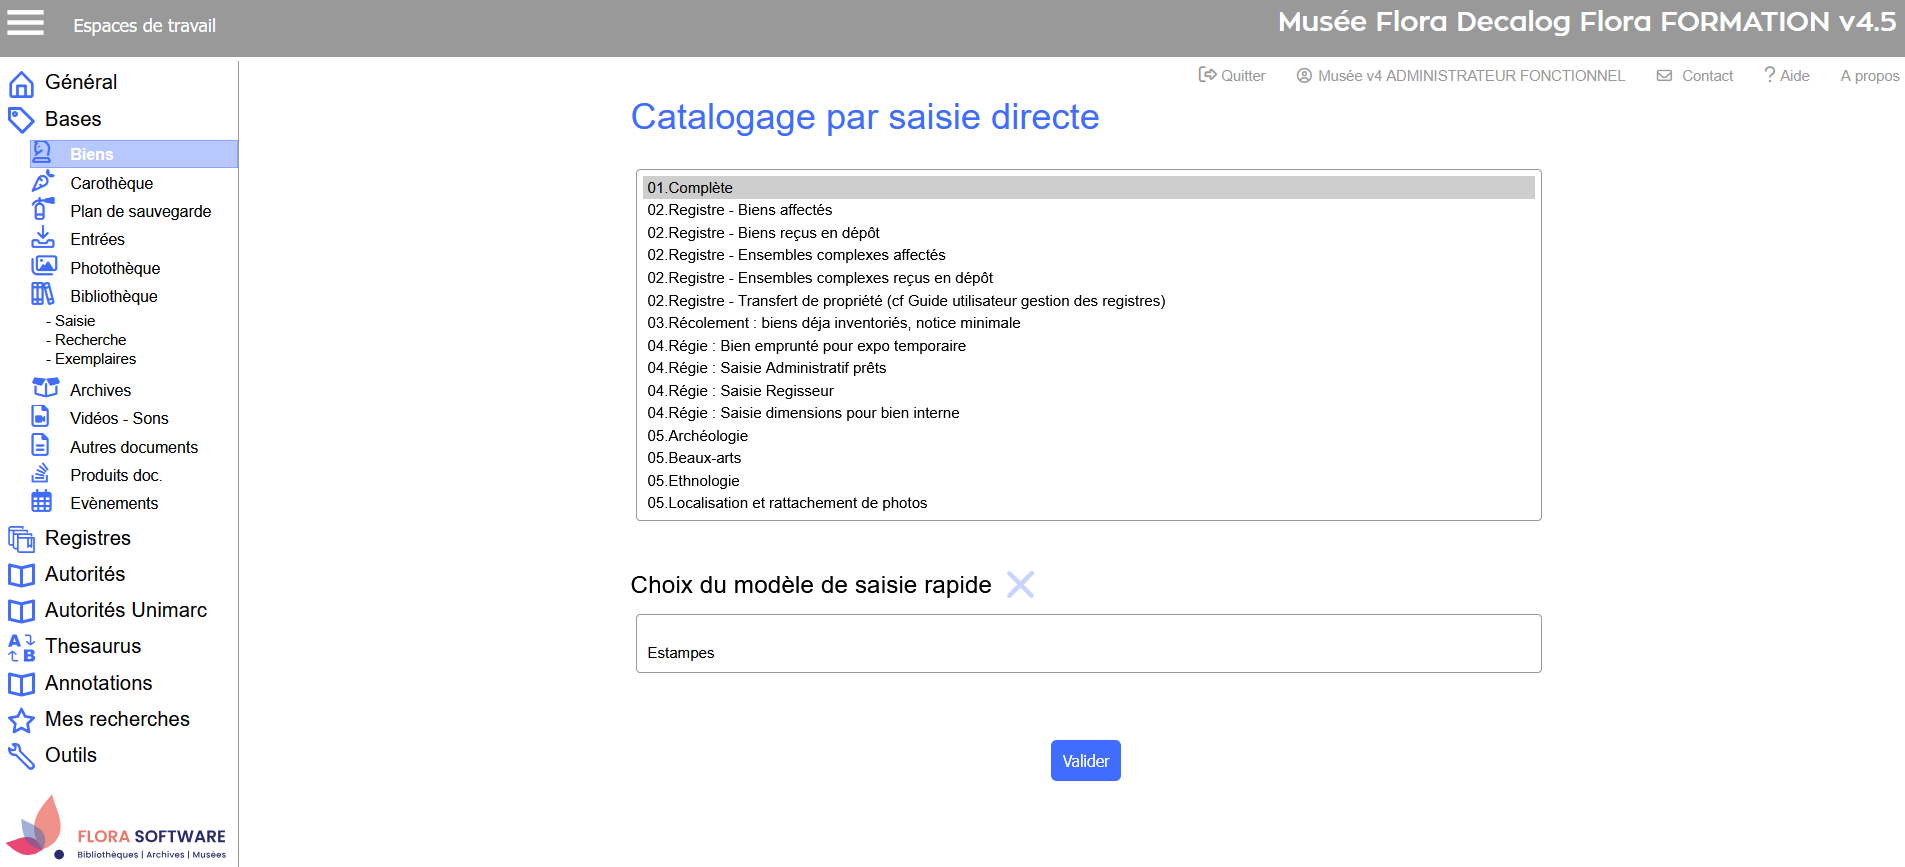Click the Carothèque icon in sidebar
Viewport: 1905px width, 867px height.
42,182
